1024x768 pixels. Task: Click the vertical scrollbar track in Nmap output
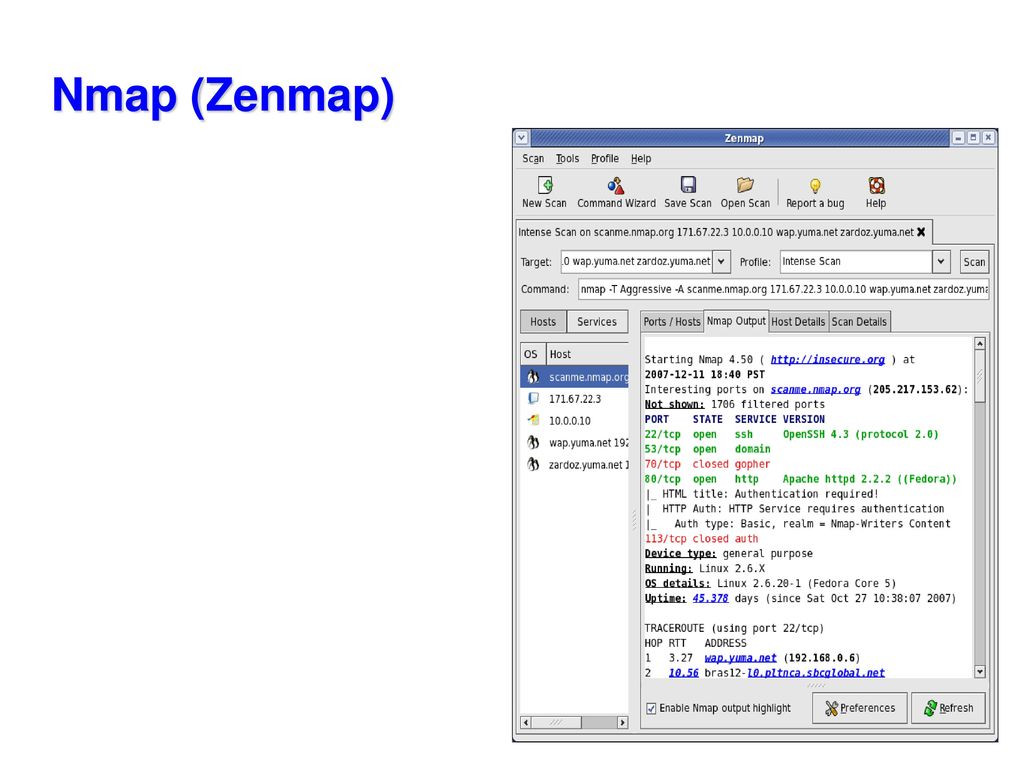(980, 536)
